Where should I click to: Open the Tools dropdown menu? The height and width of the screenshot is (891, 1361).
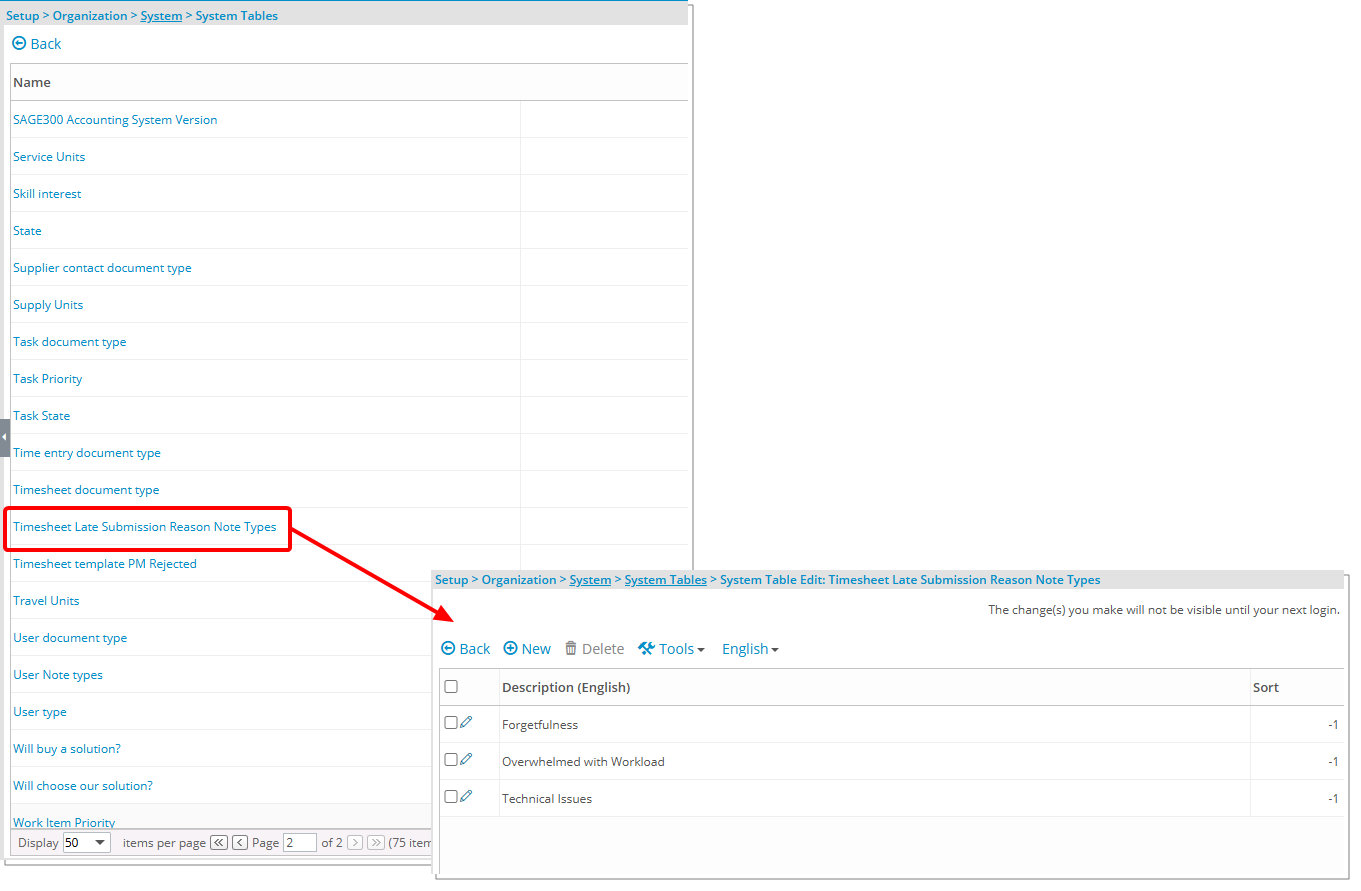pyautogui.click(x=671, y=649)
